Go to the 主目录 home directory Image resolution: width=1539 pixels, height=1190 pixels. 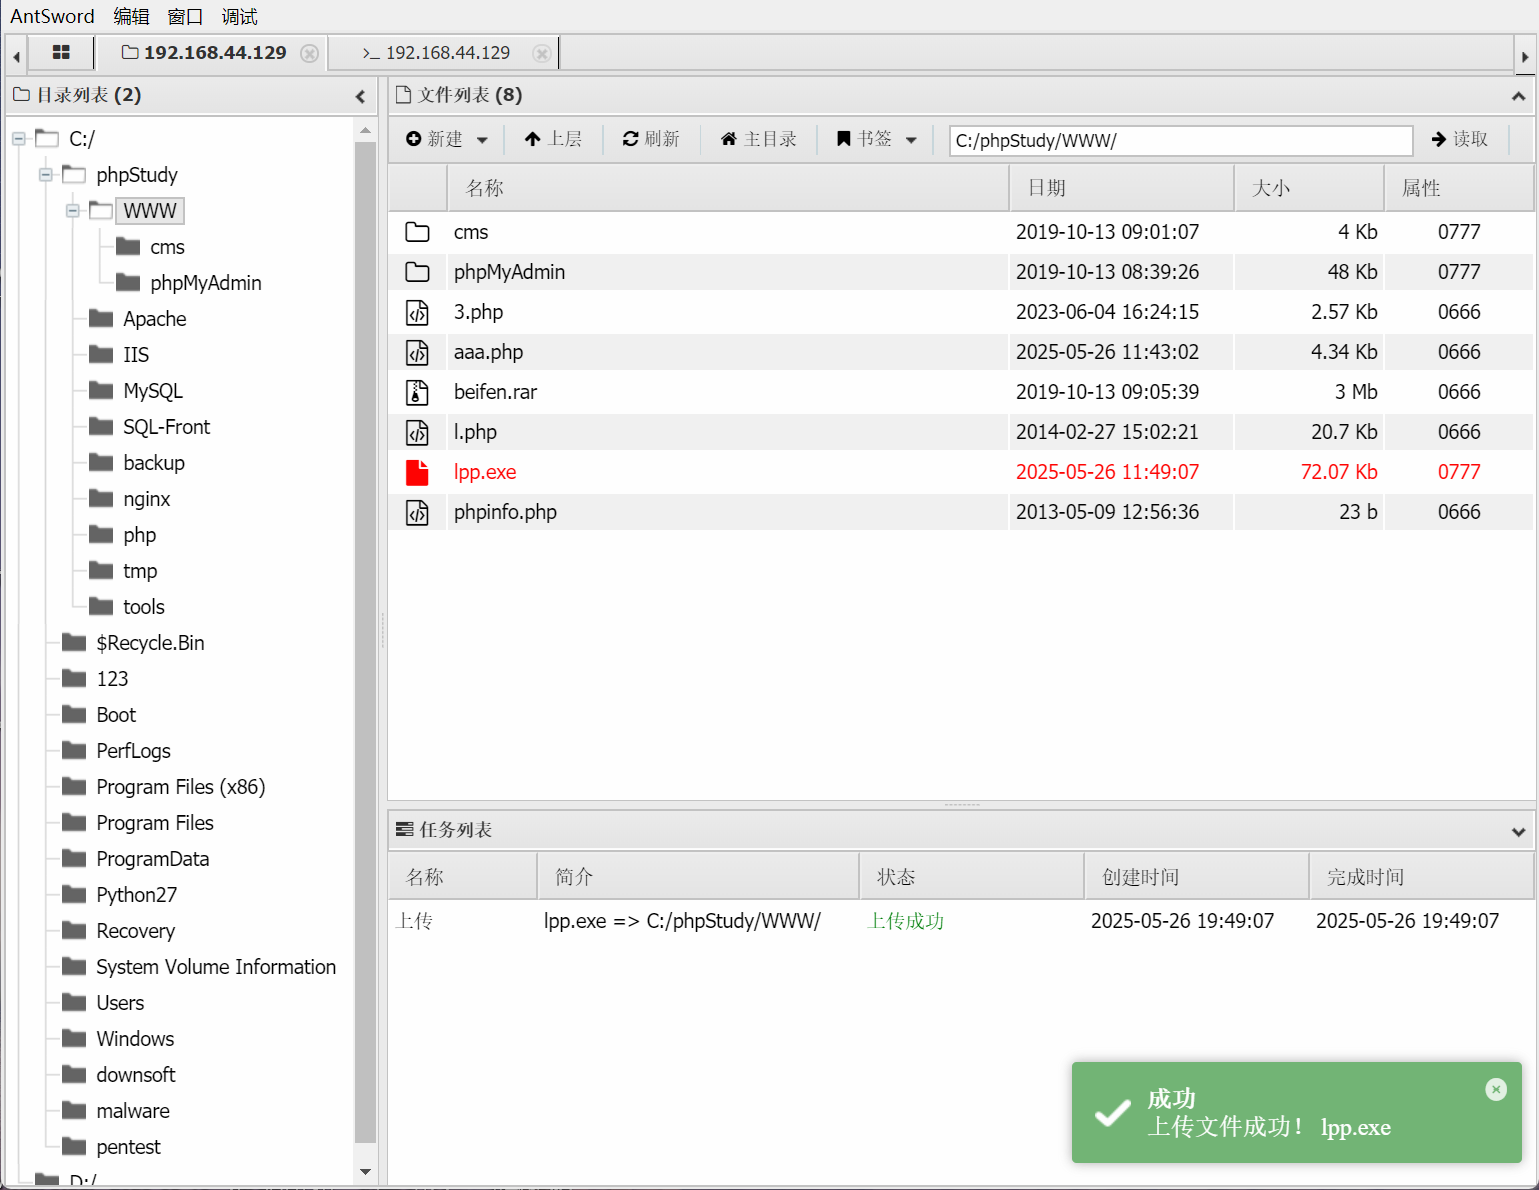pyautogui.click(x=758, y=139)
